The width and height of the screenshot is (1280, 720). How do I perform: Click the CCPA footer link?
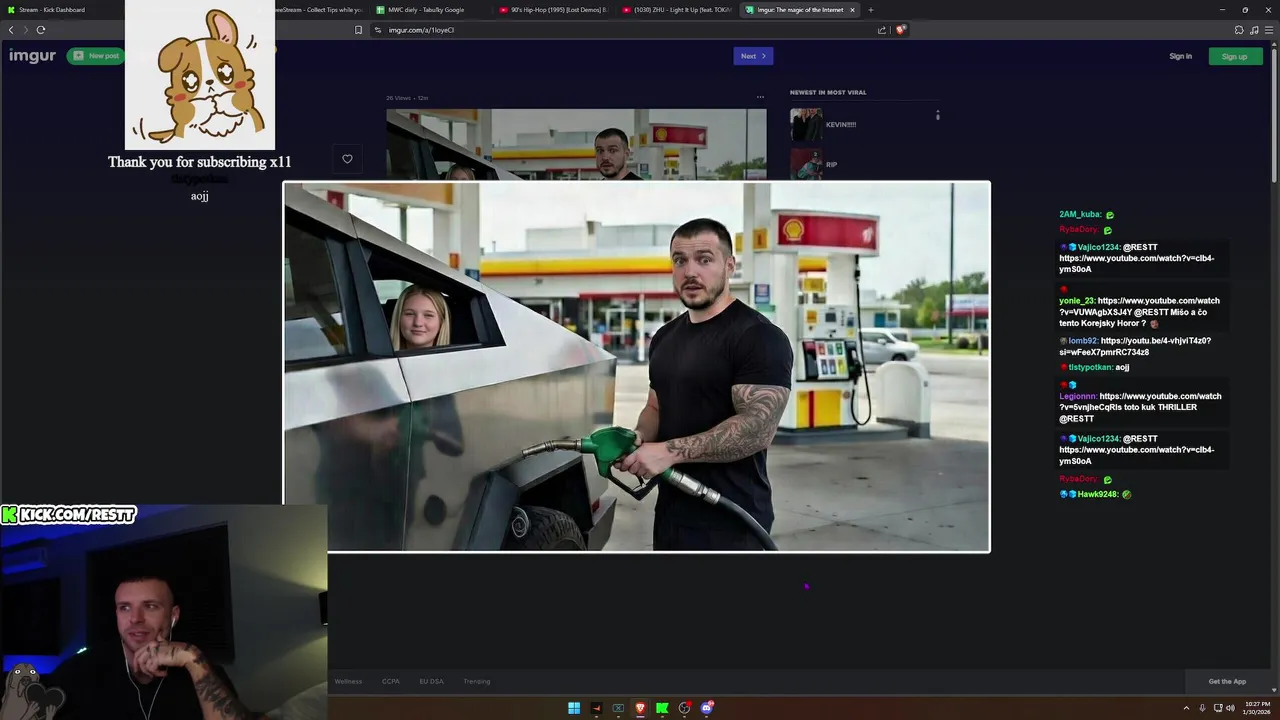tap(391, 681)
